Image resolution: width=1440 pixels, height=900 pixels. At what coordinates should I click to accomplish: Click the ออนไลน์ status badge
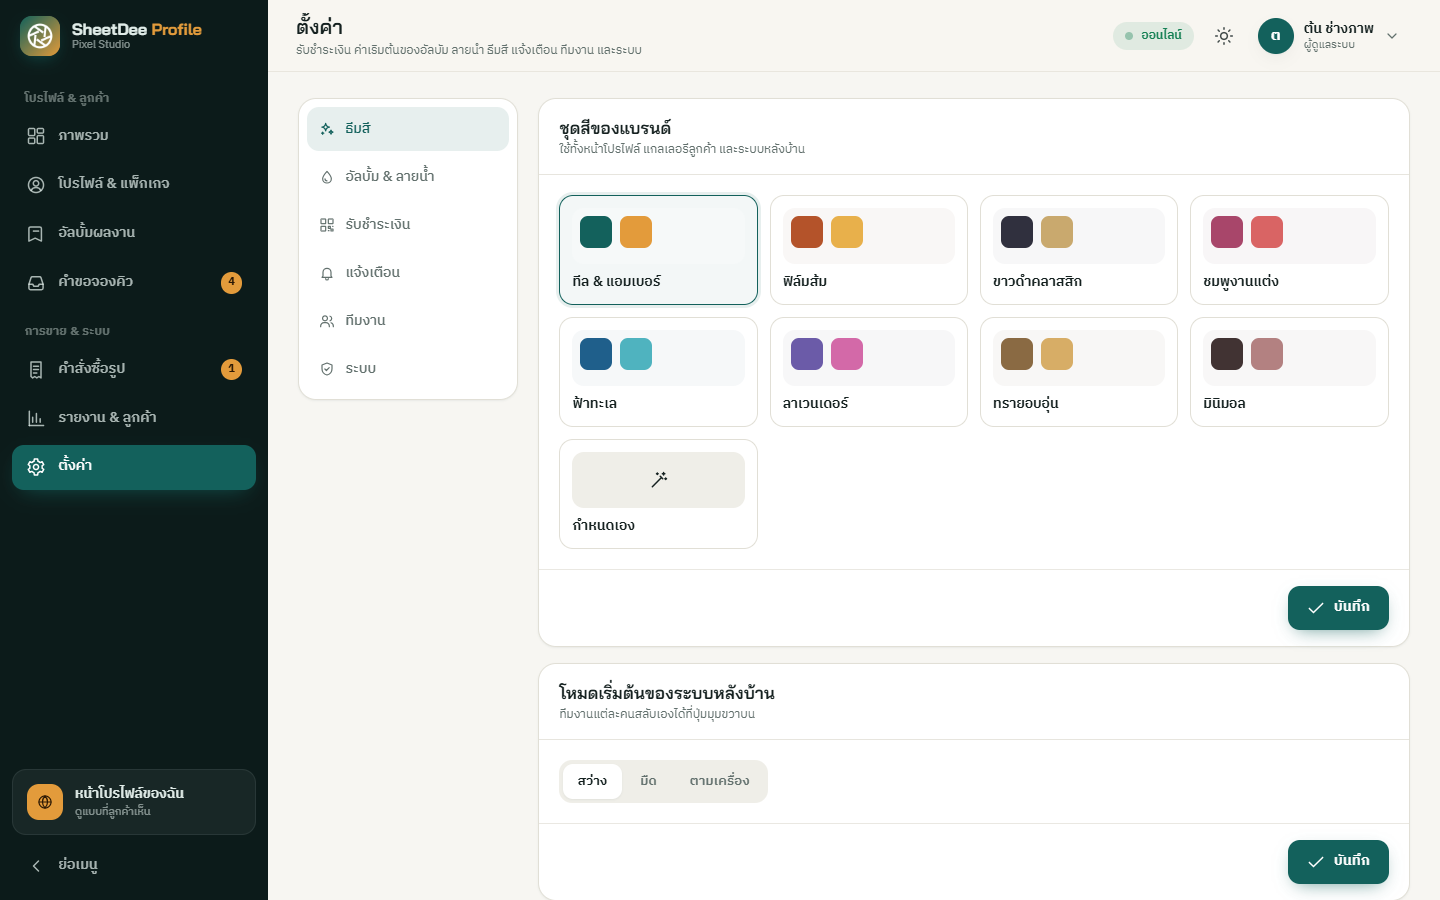(x=1153, y=36)
